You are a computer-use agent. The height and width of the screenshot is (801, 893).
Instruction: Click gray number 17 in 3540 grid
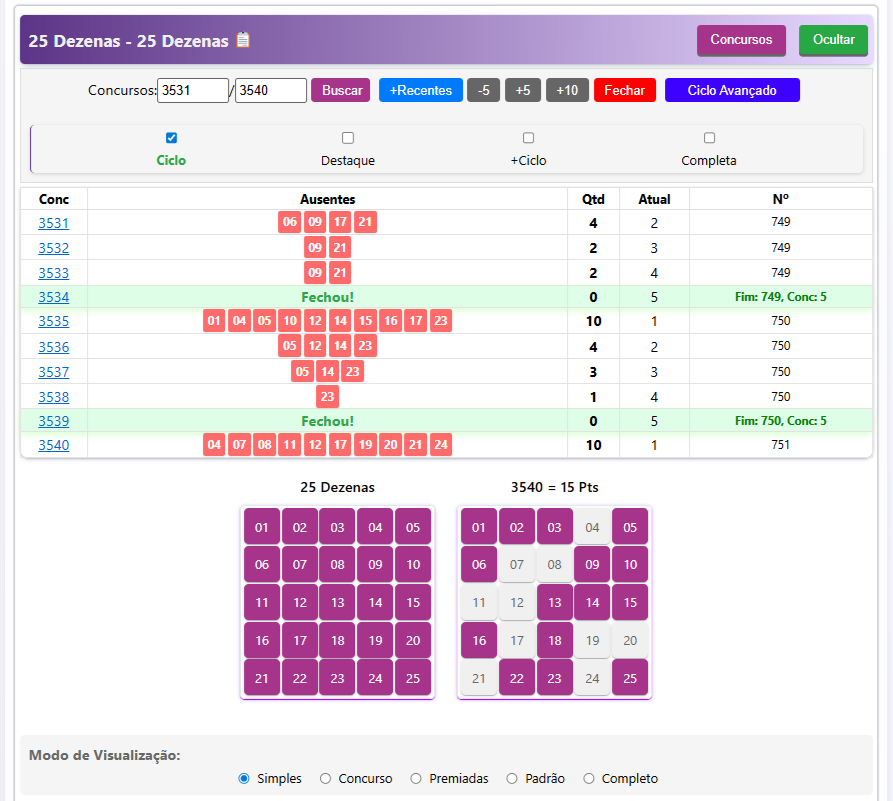click(517, 640)
